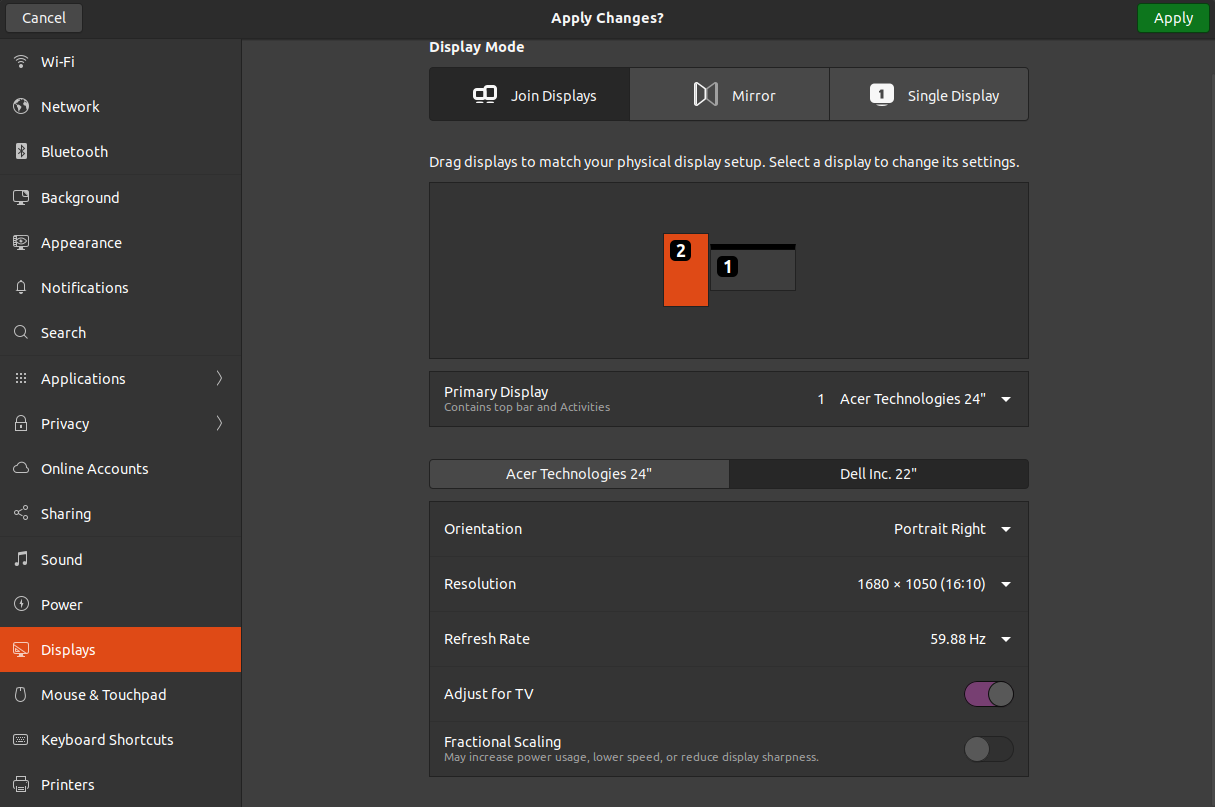Select display 2 in the arrangement area

click(686, 270)
